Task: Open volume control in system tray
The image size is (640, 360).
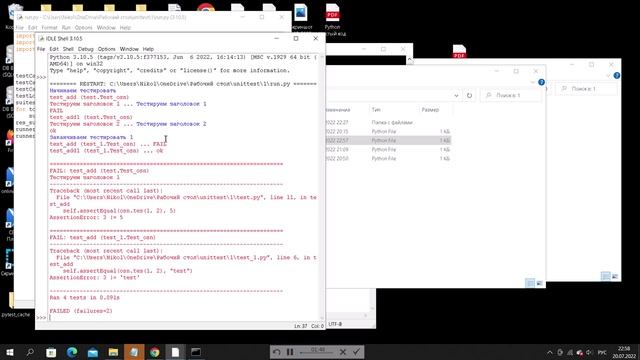Action: coord(589,352)
